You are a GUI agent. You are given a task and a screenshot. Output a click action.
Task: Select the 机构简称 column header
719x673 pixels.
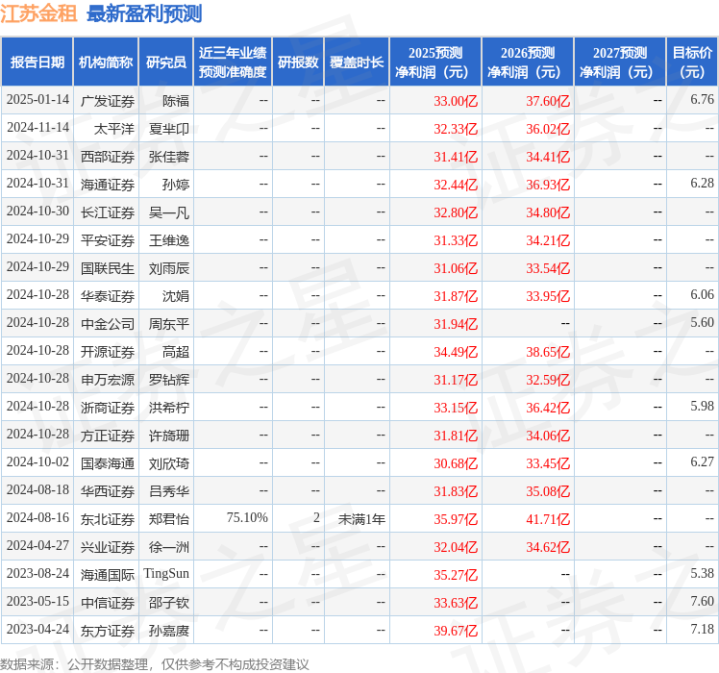pos(106,62)
